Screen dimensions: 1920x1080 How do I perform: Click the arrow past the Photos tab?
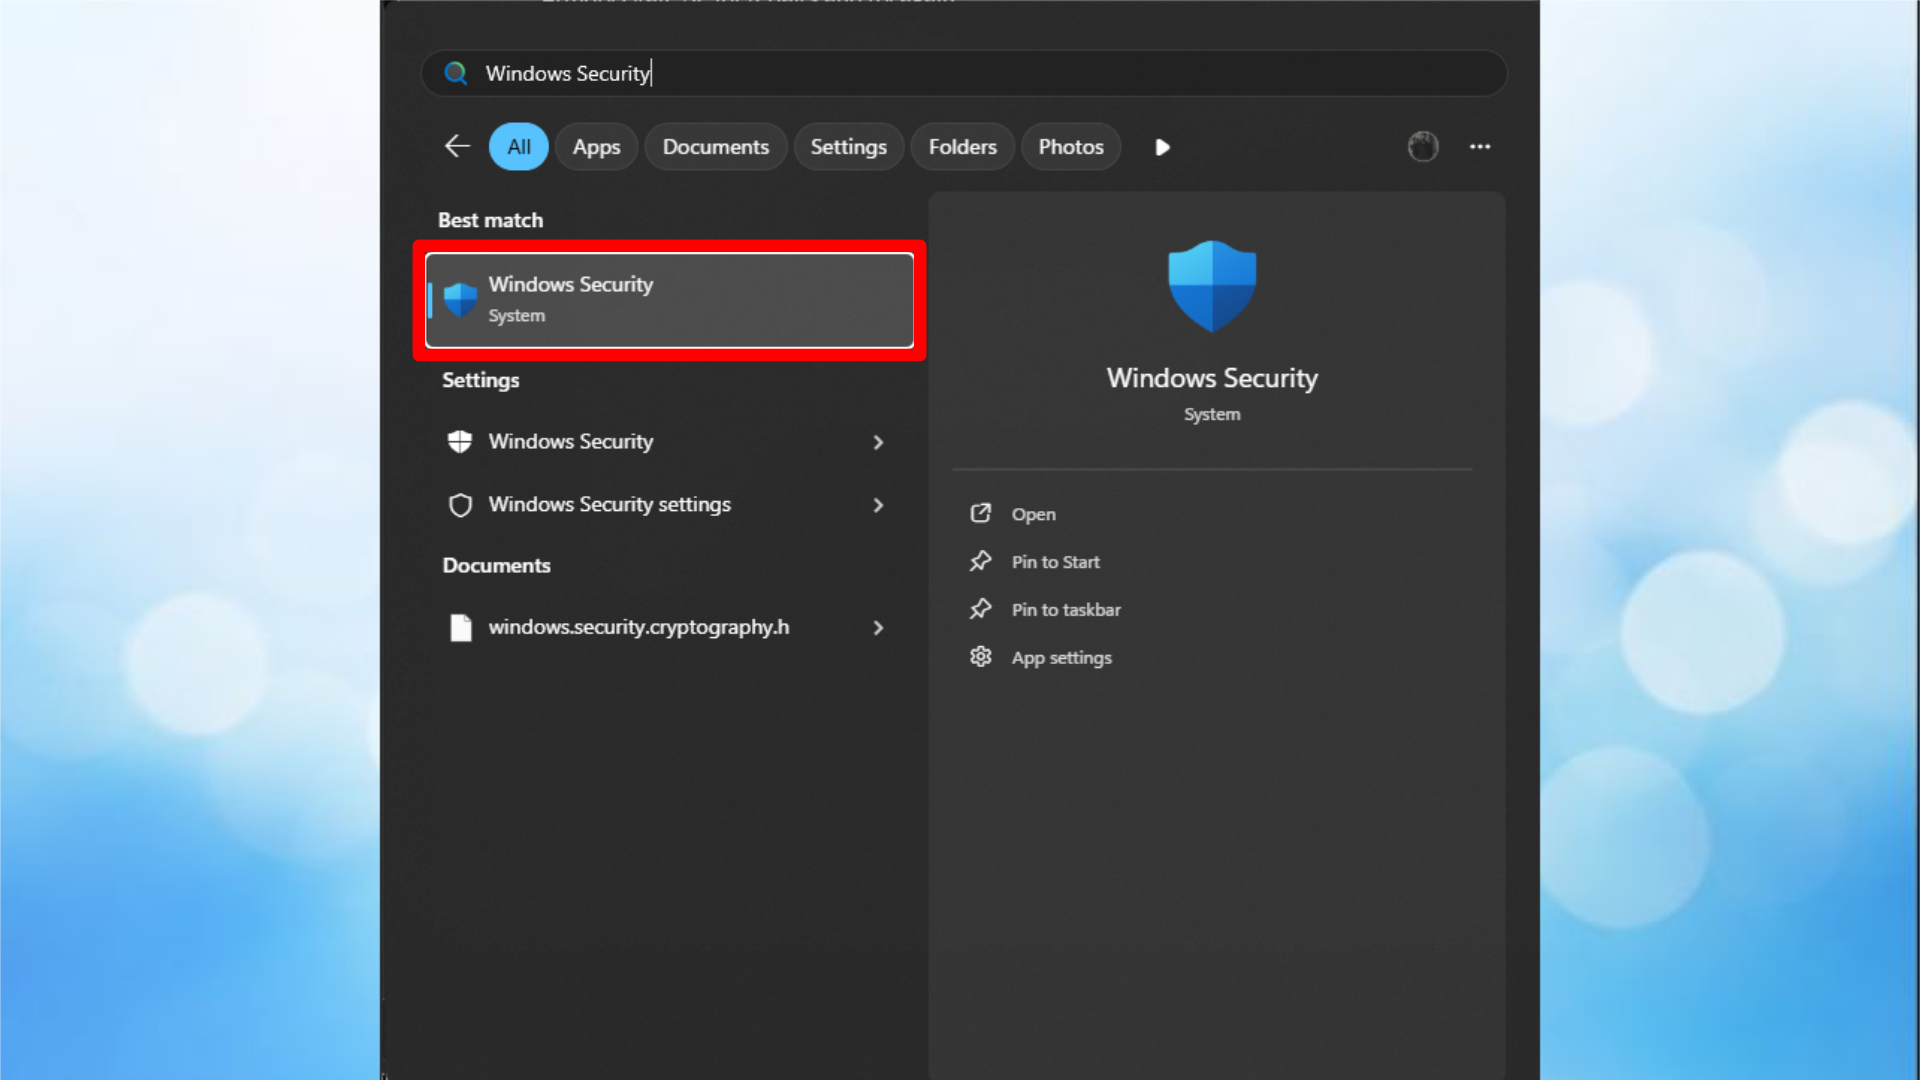[x=1161, y=146]
